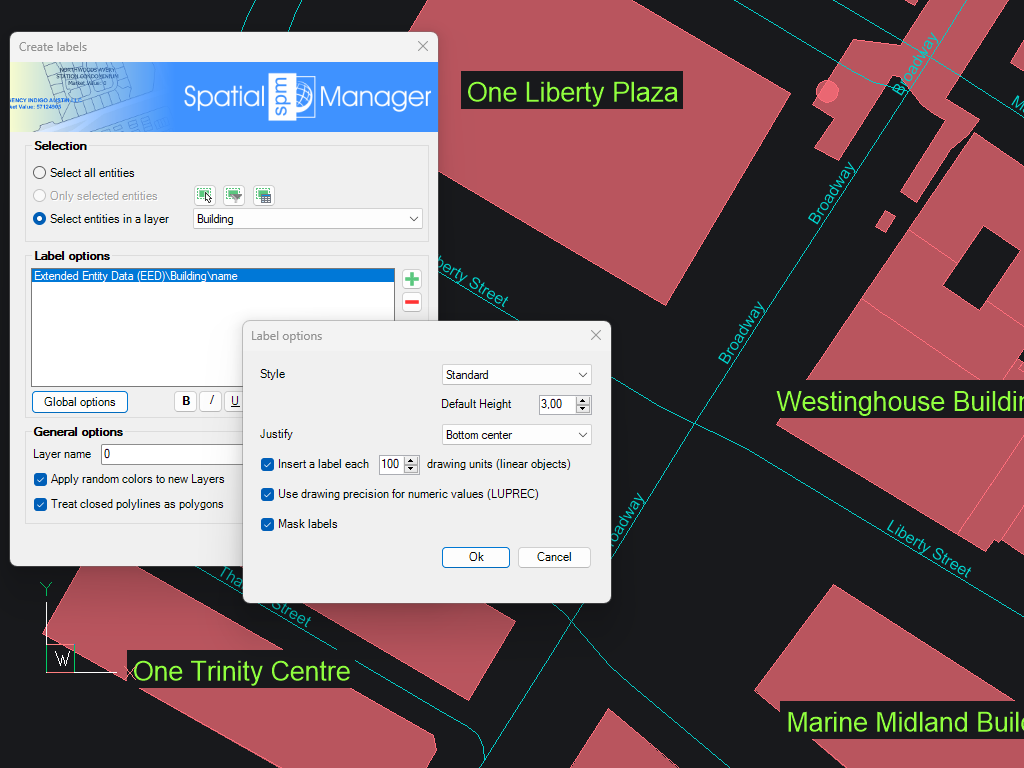
Task: Cancel the Label options dialog
Action: tap(554, 557)
